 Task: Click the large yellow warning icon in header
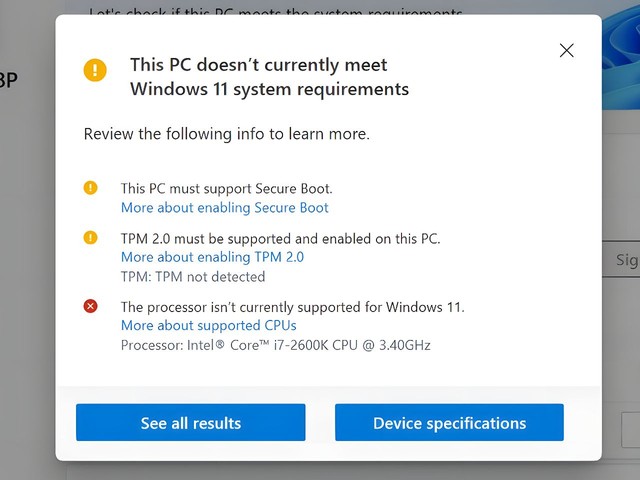coord(94,69)
